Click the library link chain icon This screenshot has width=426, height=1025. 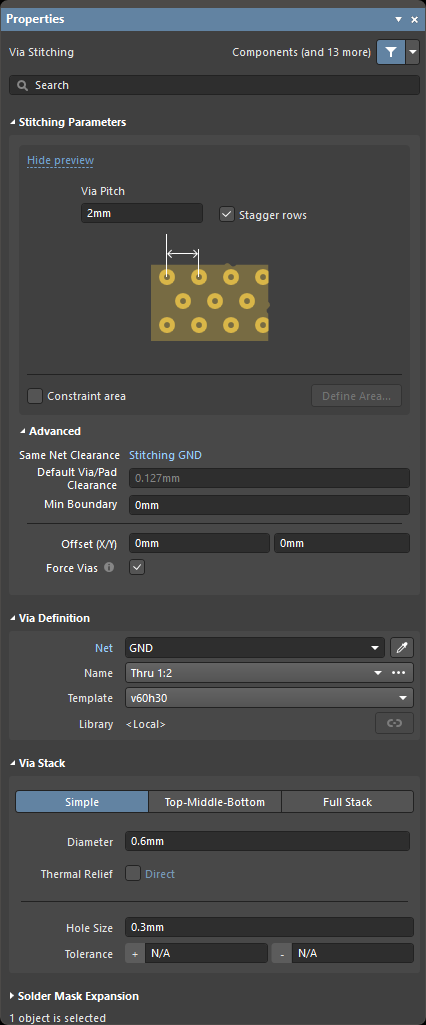395,723
